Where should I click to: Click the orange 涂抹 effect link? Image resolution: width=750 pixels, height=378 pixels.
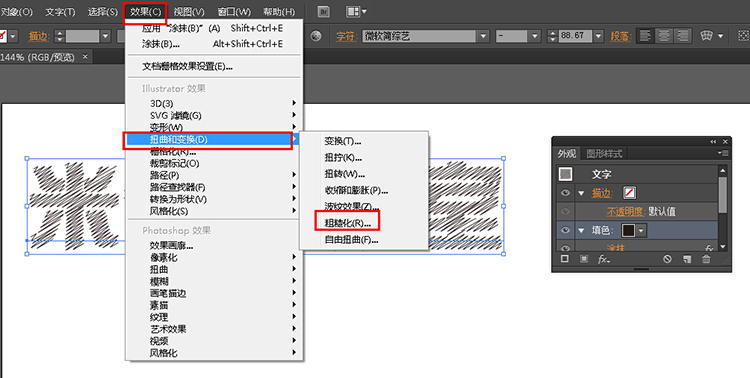(615, 248)
